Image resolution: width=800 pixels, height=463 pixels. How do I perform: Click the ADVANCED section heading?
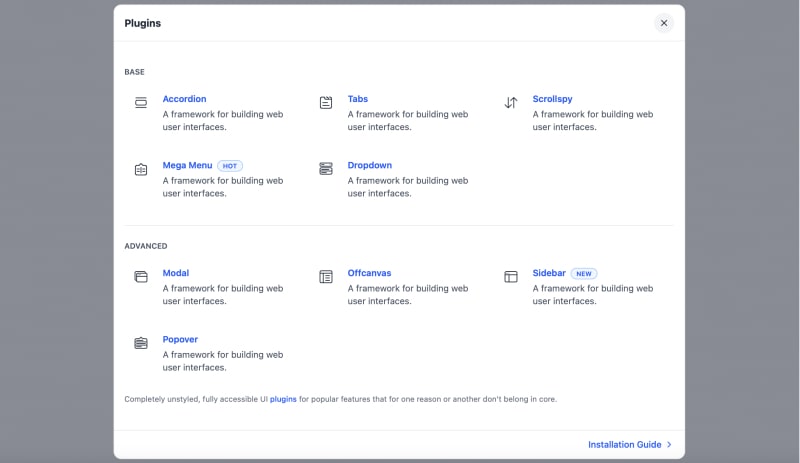[145, 246]
